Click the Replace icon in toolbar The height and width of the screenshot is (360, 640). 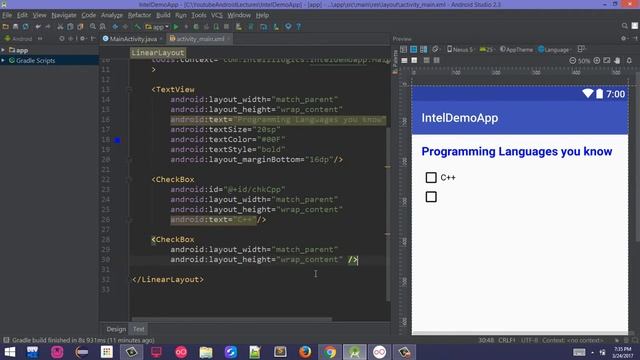[x=102, y=27]
